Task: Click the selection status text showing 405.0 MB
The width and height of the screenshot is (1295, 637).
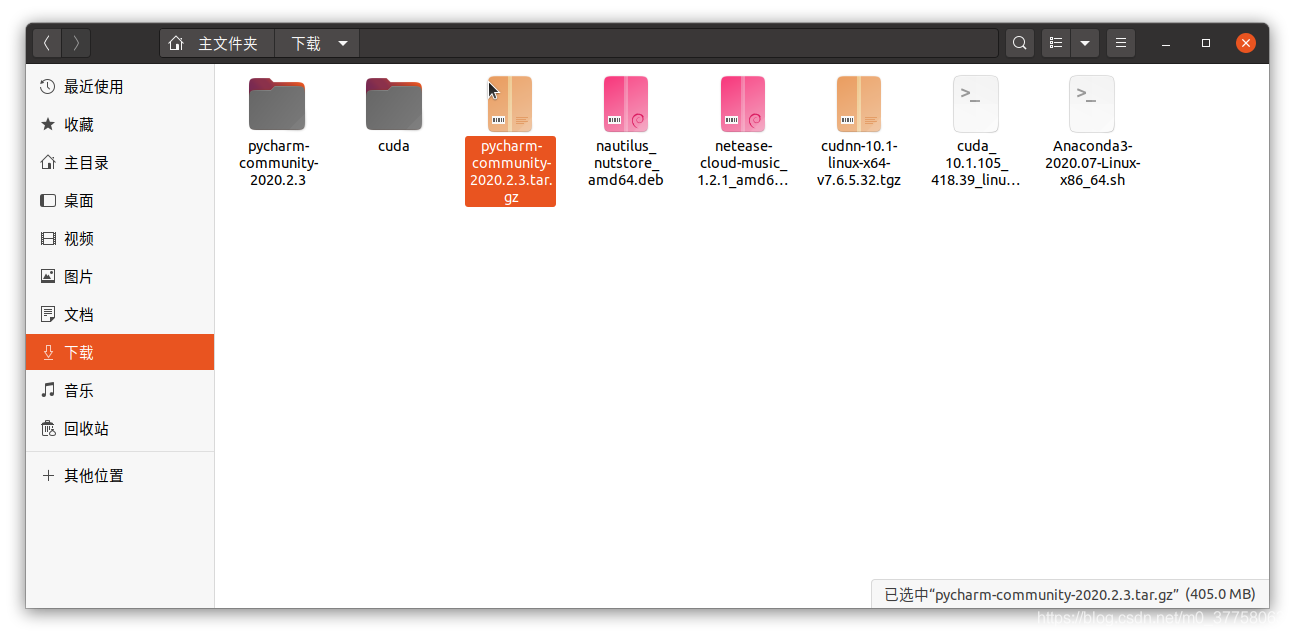Action: [x=1070, y=594]
